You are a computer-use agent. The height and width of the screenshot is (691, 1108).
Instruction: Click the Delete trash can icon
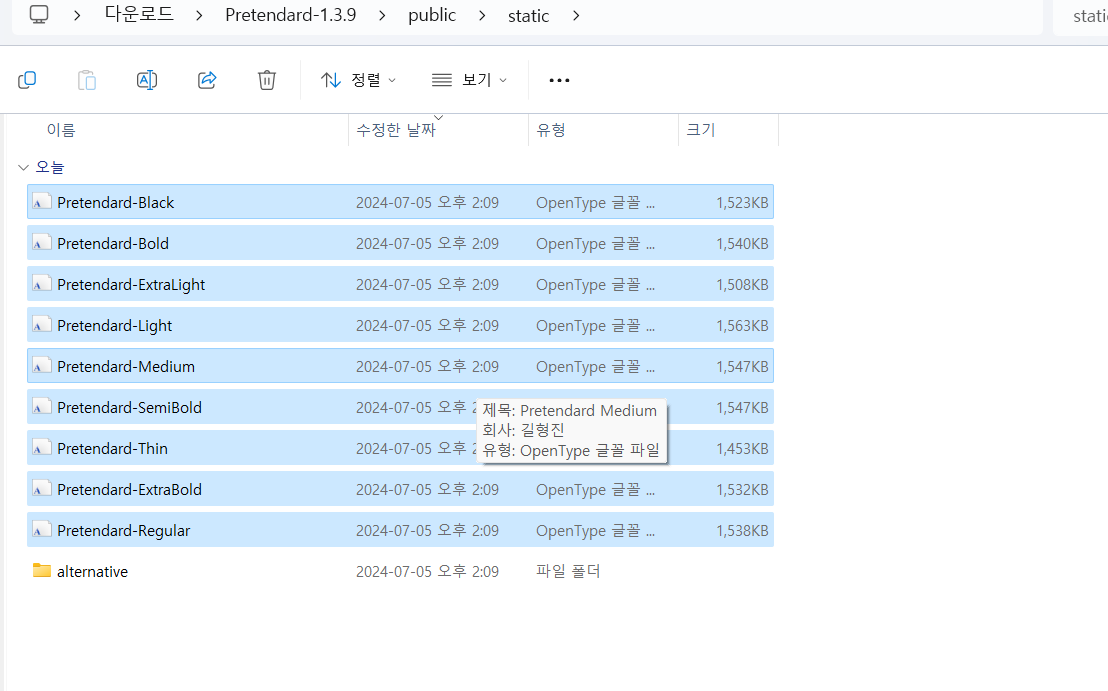266,80
